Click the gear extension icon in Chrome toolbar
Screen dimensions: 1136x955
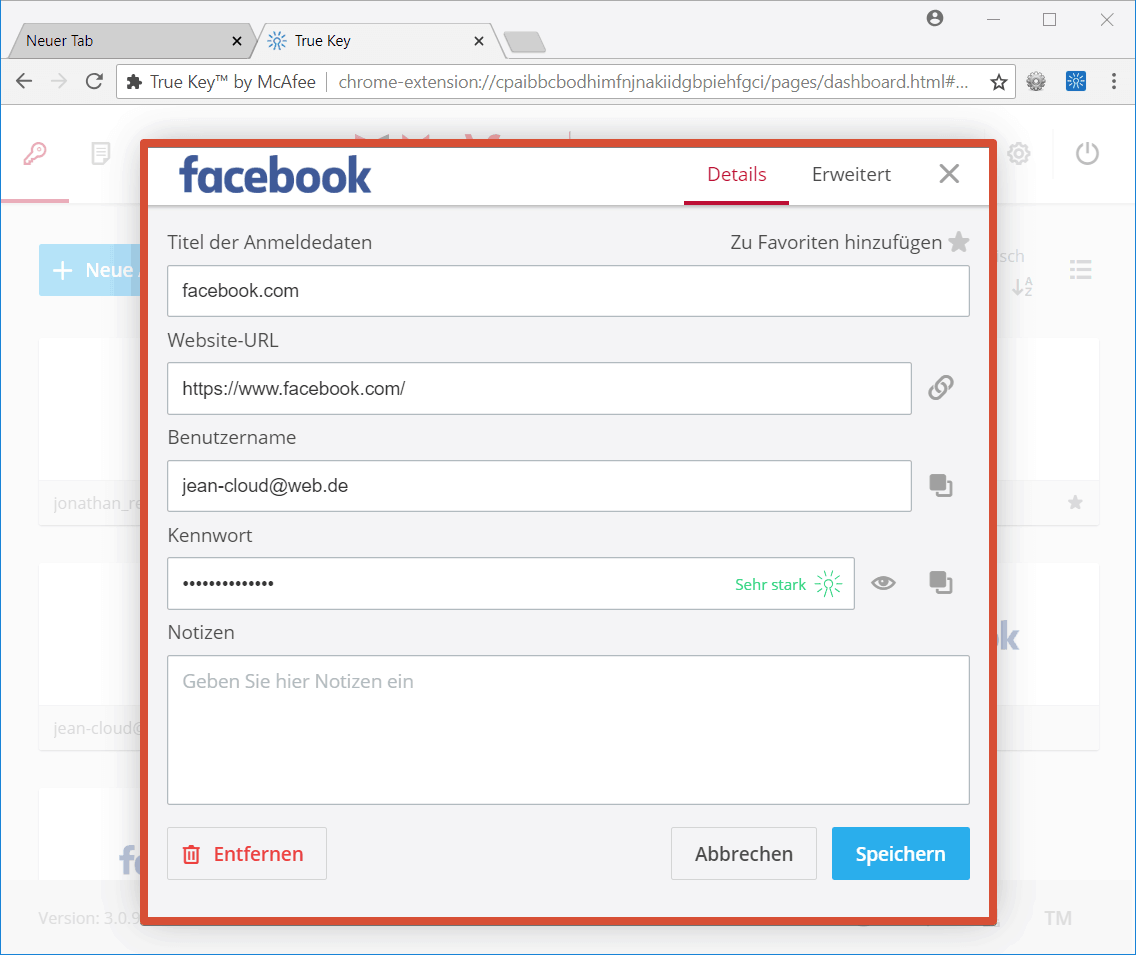1036,81
